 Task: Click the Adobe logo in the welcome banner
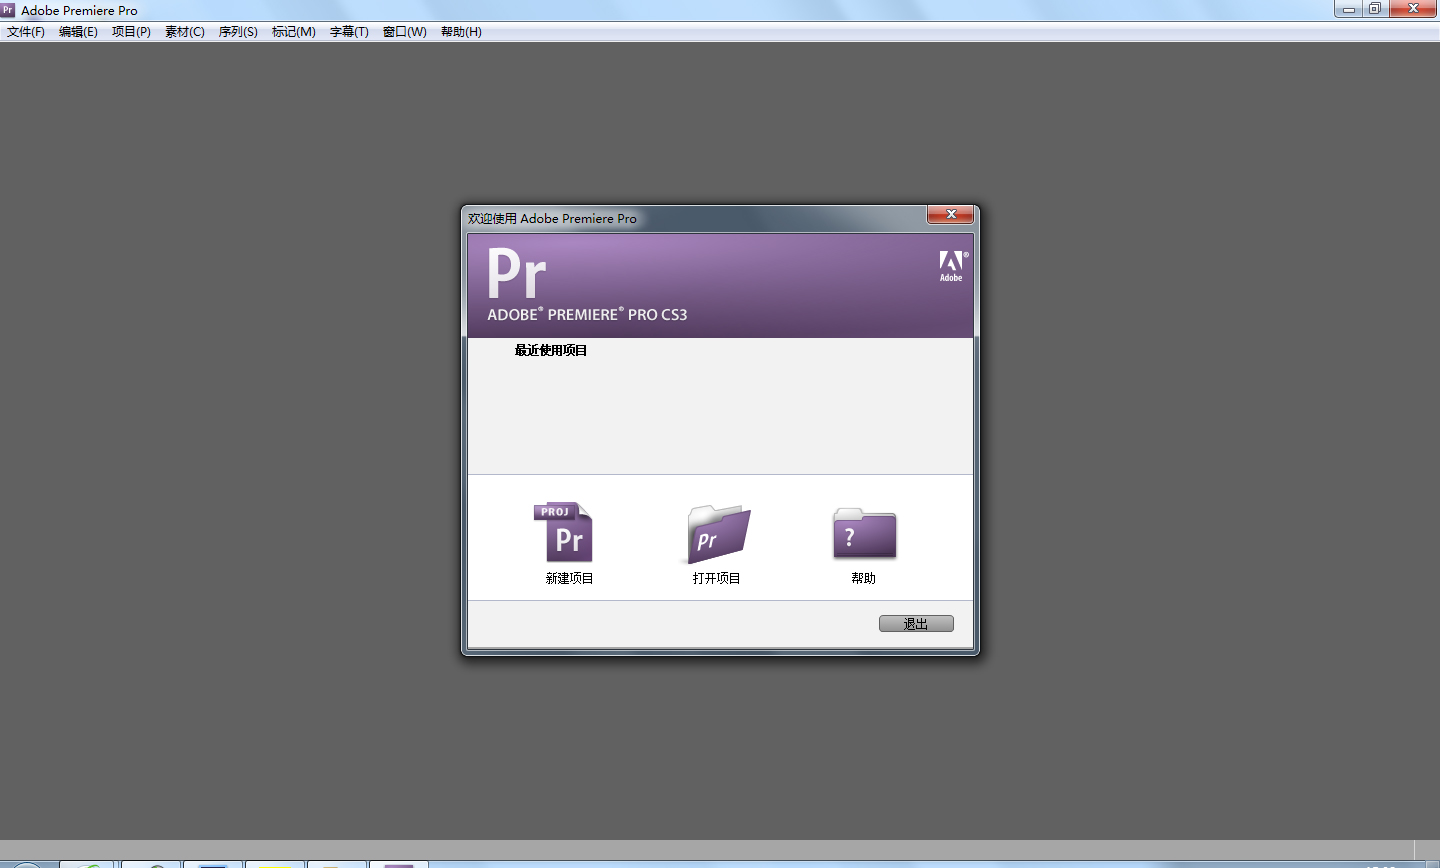tap(952, 266)
